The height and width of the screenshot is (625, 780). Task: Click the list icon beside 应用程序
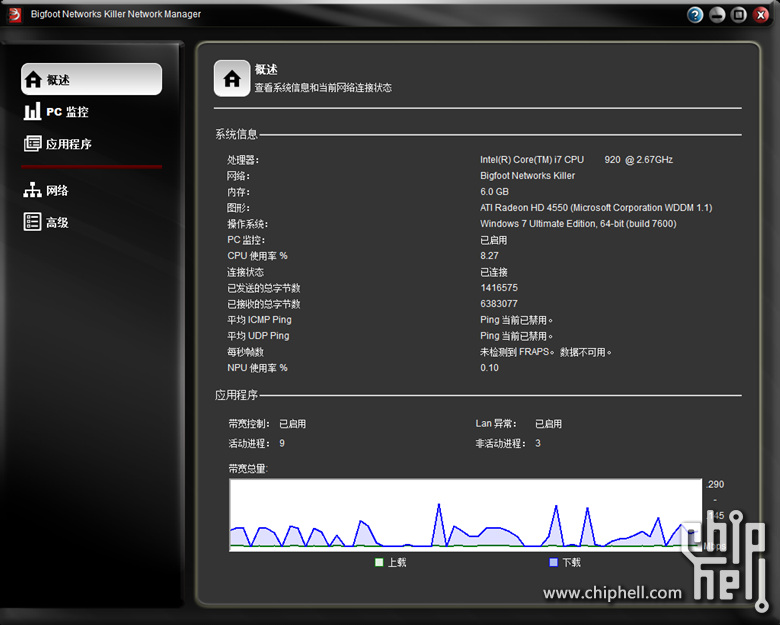(x=32, y=144)
